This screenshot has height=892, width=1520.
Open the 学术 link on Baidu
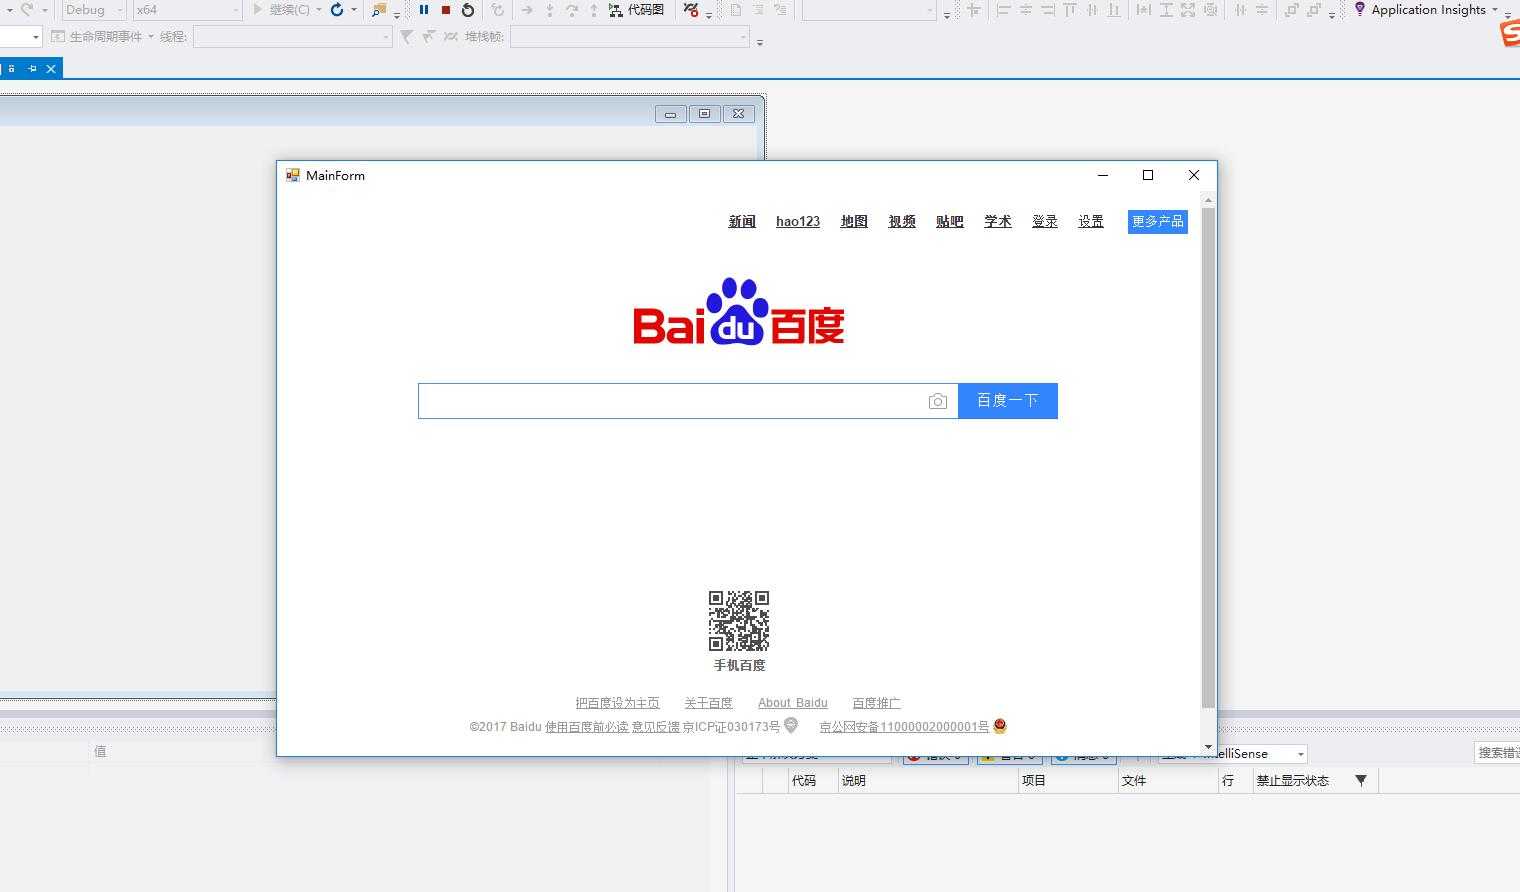(x=998, y=222)
